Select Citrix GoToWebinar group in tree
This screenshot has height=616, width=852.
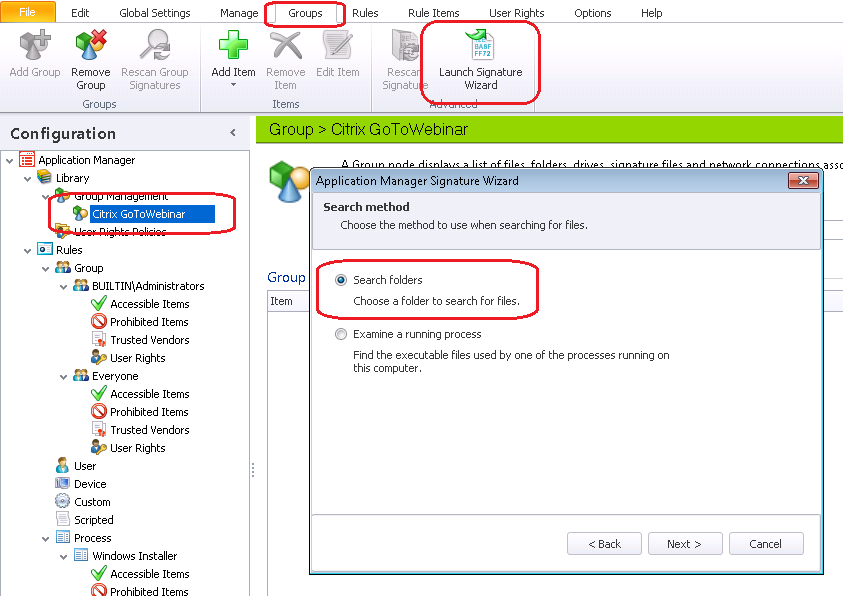[137, 214]
